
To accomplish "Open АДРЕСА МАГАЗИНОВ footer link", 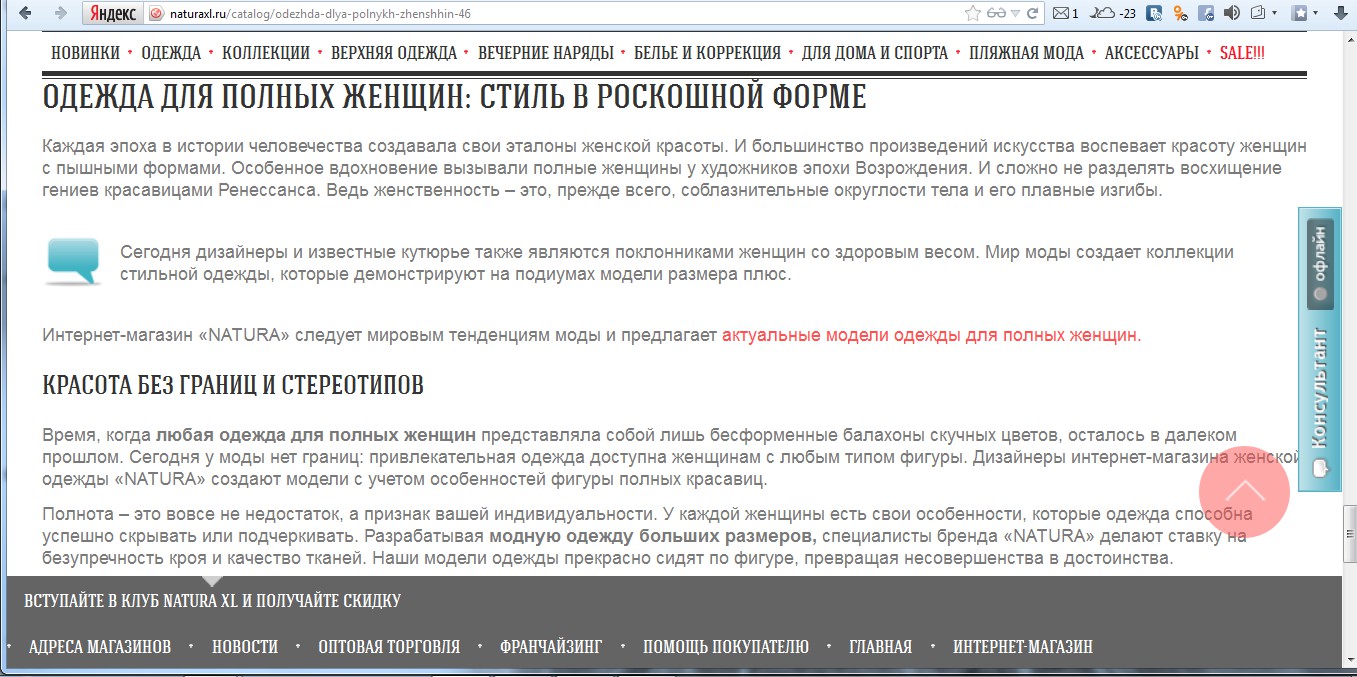I will point(100,647).
